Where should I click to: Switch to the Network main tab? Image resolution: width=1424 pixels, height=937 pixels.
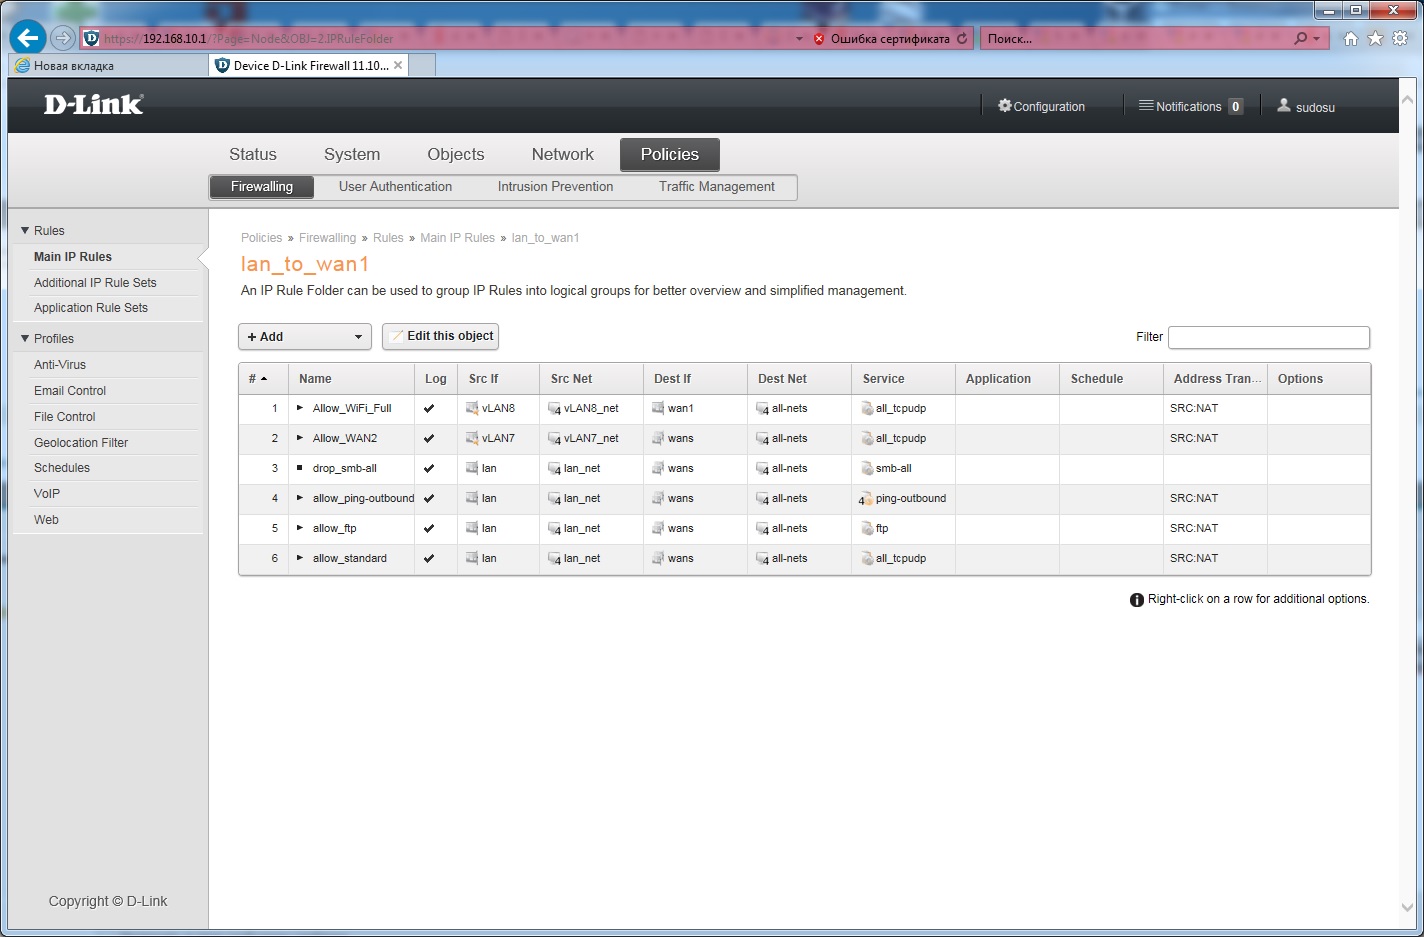pos(562,154)
